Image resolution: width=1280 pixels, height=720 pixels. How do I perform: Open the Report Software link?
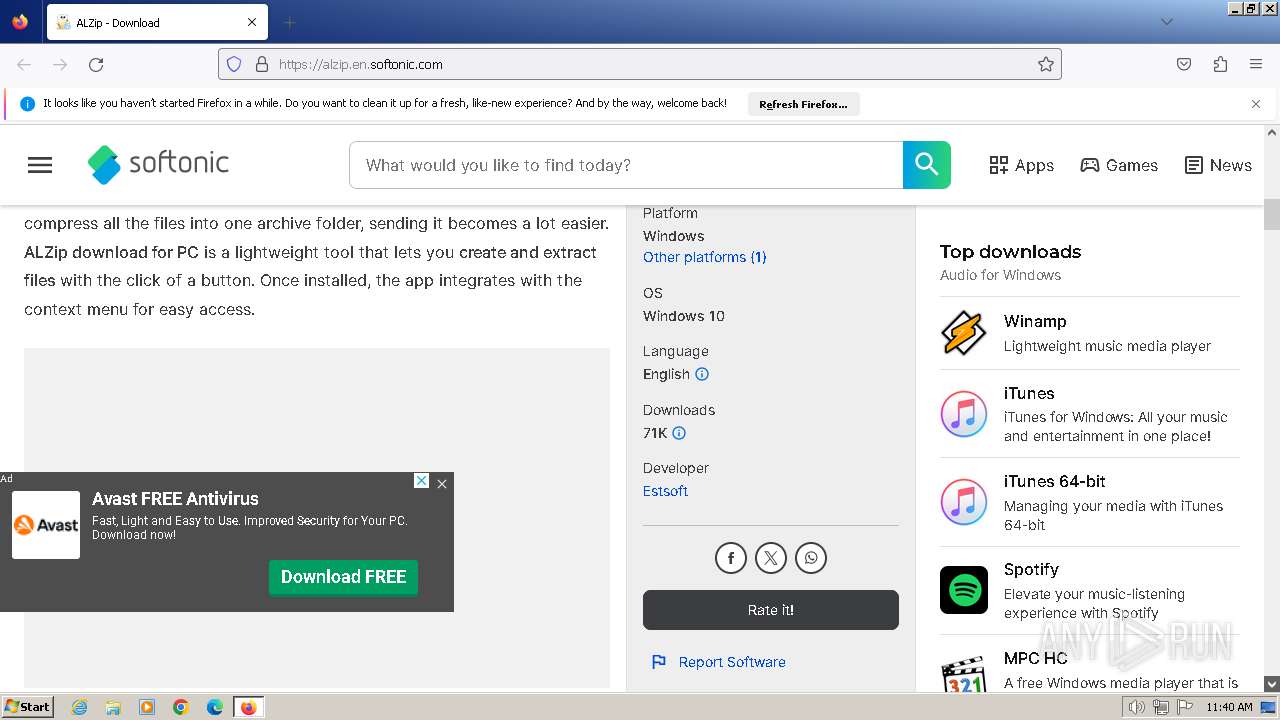719,662
